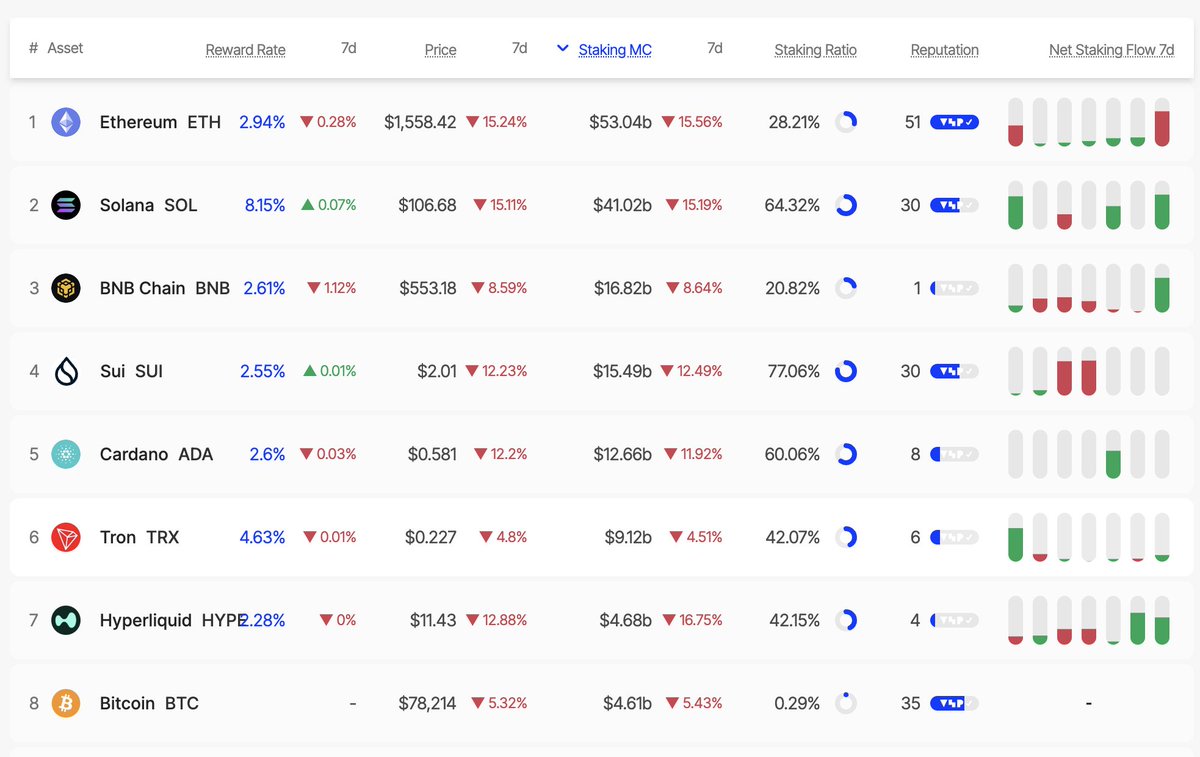Click Sui's 77.06% staking ratio ring
The image size is (1200, 757).
(x=846, y=371)
